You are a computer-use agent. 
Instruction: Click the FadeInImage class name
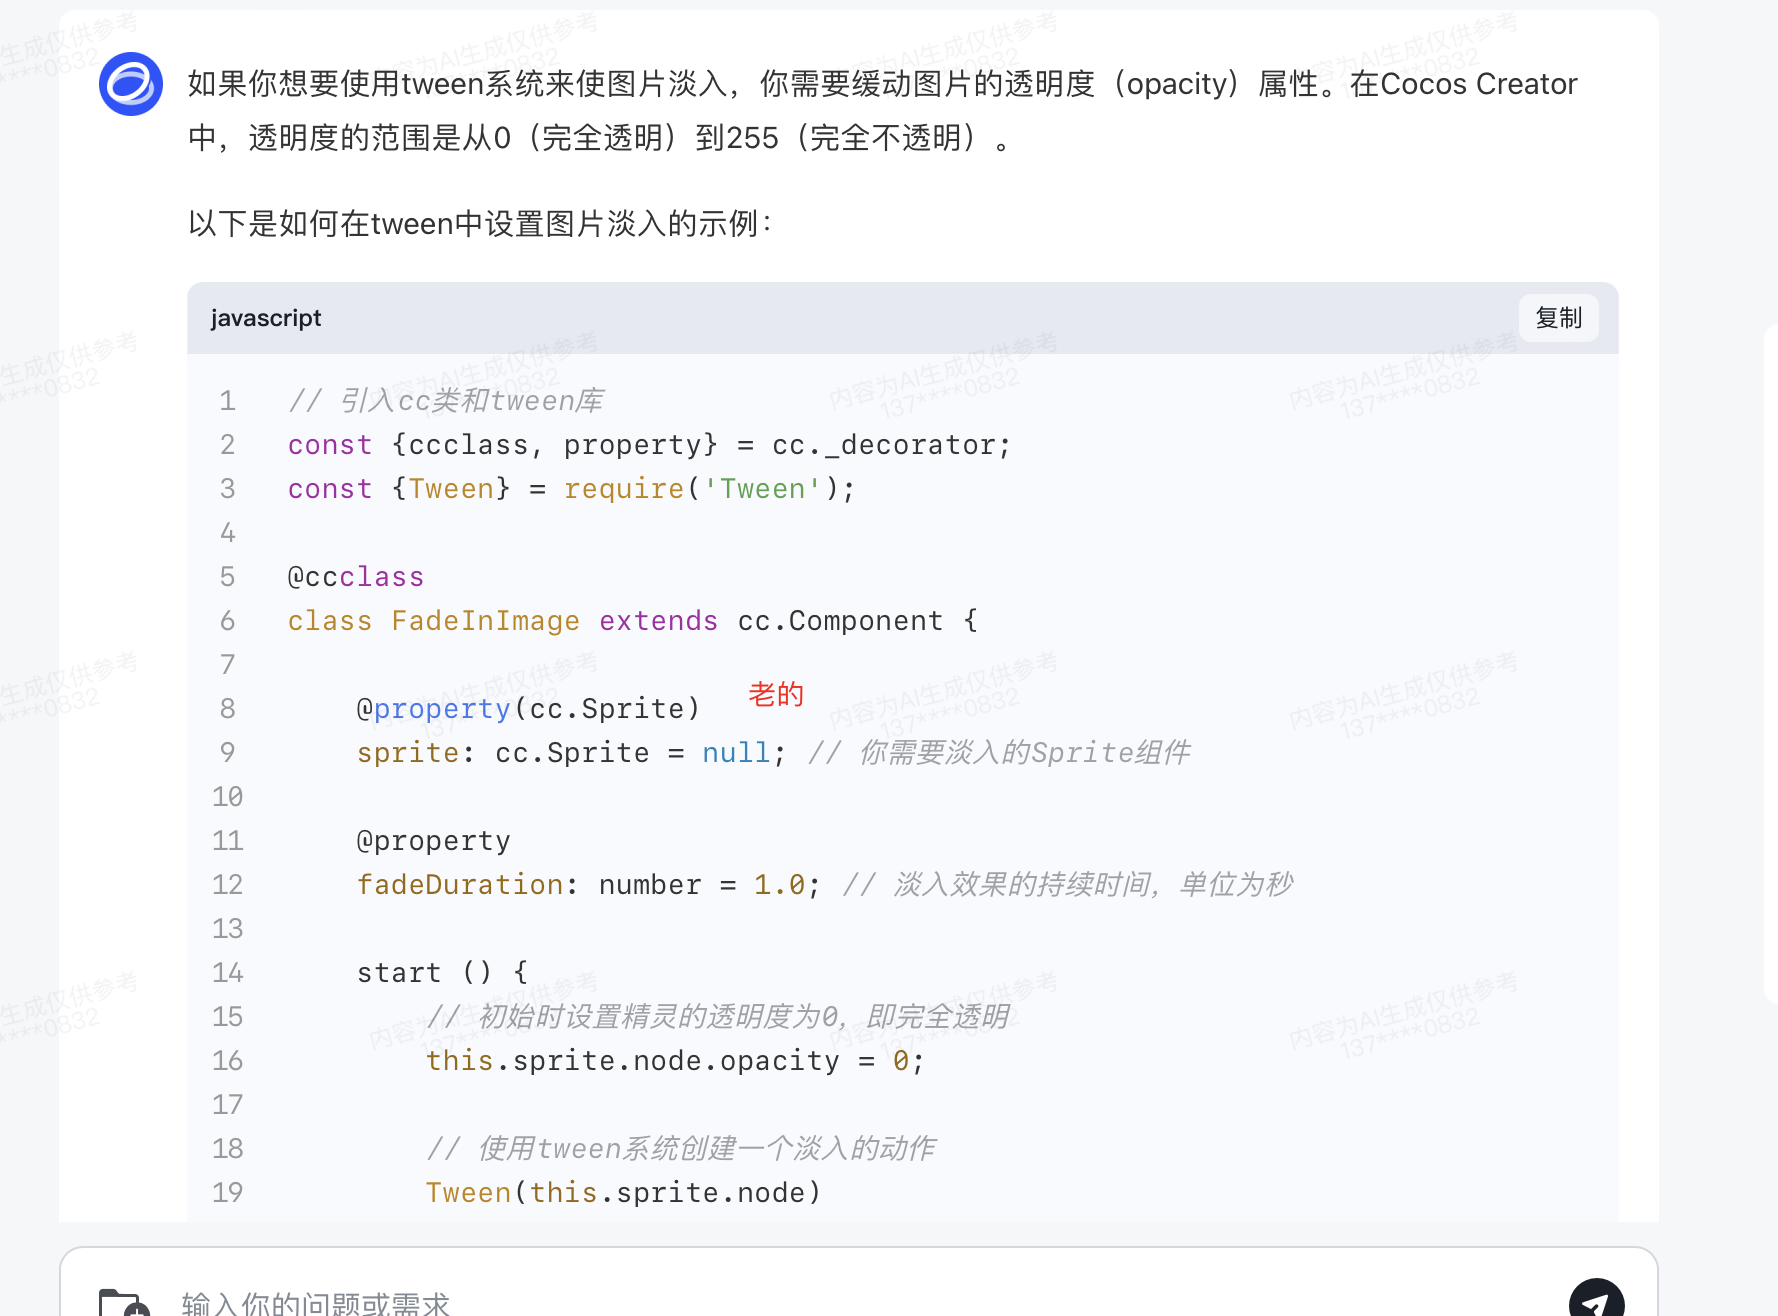point(485,621)
